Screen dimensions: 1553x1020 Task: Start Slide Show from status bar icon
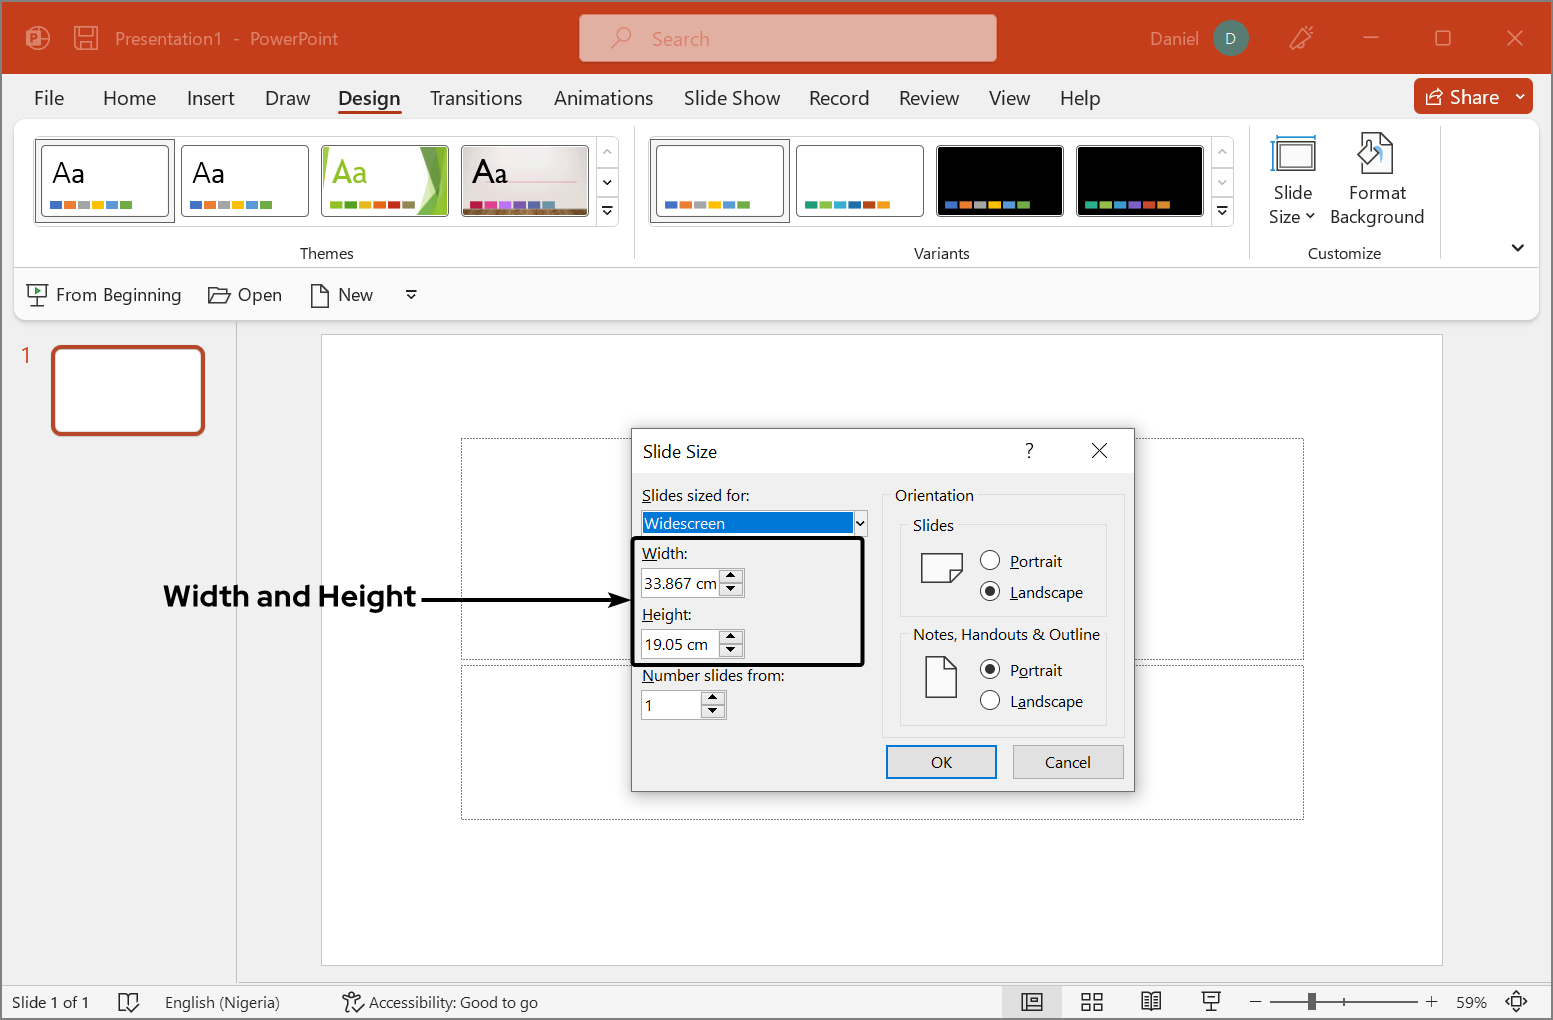point(1211,1001)
